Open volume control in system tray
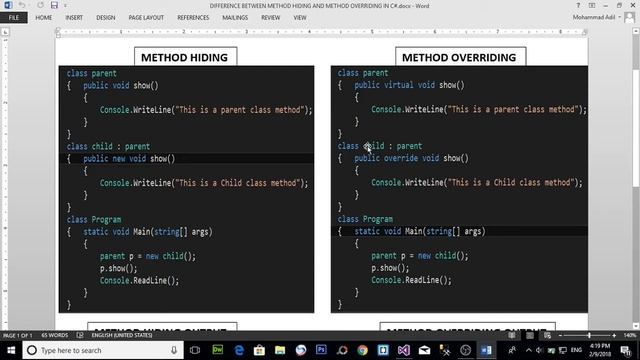The width and height of the screenshot is (640, 360). click(x=540, y=350)
